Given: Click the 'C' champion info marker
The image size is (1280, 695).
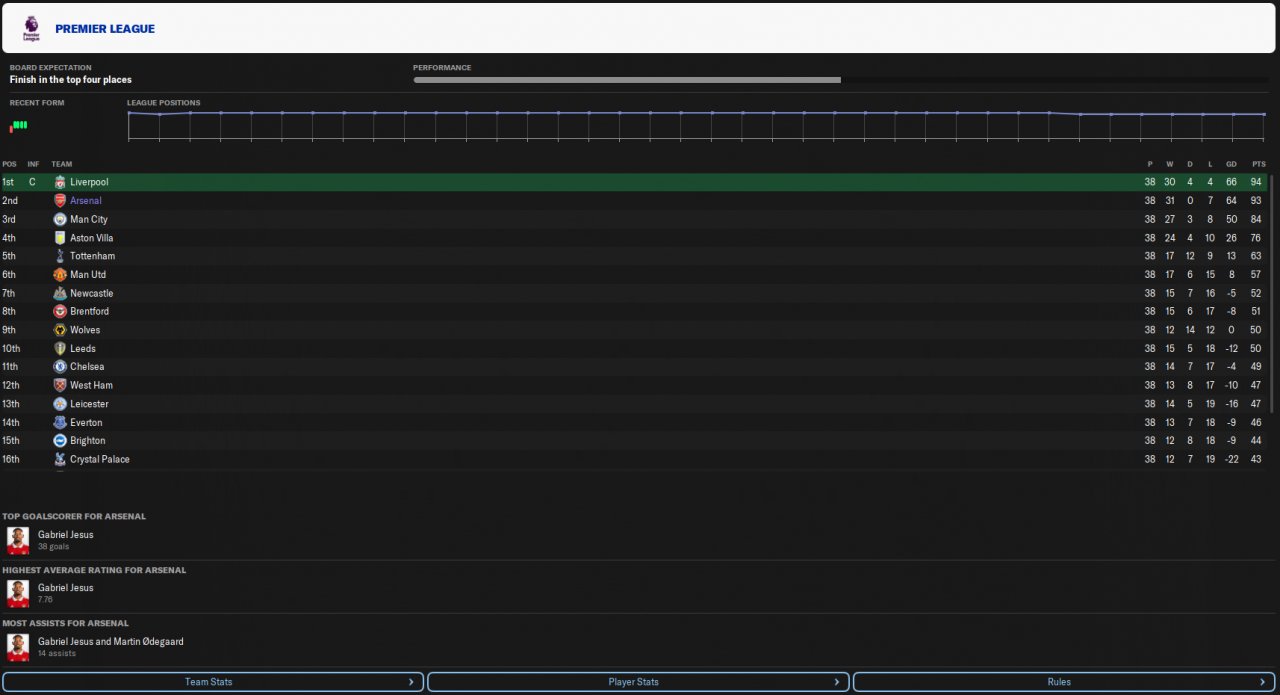Looking at the screenshot, I should (x=32, y=182).
